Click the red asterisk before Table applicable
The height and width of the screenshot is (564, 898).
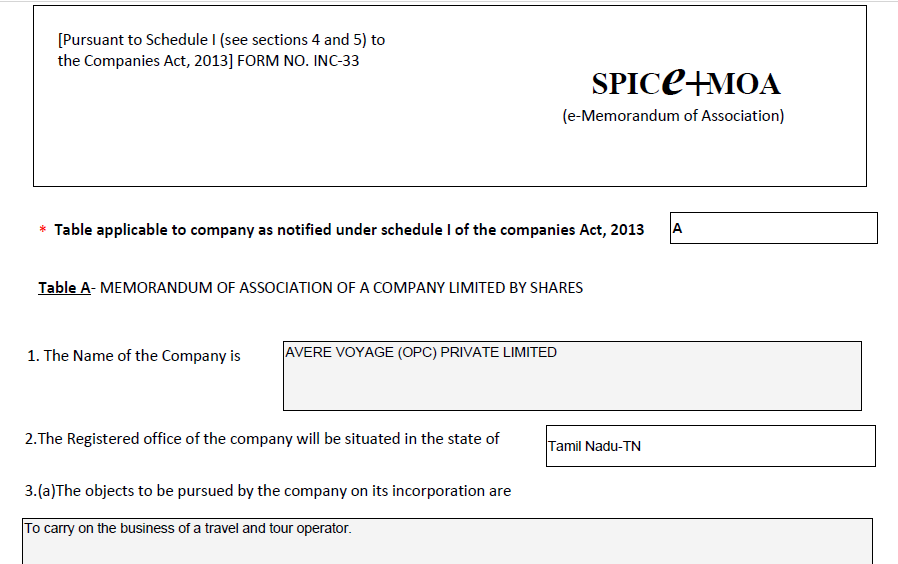pos(43,231)
